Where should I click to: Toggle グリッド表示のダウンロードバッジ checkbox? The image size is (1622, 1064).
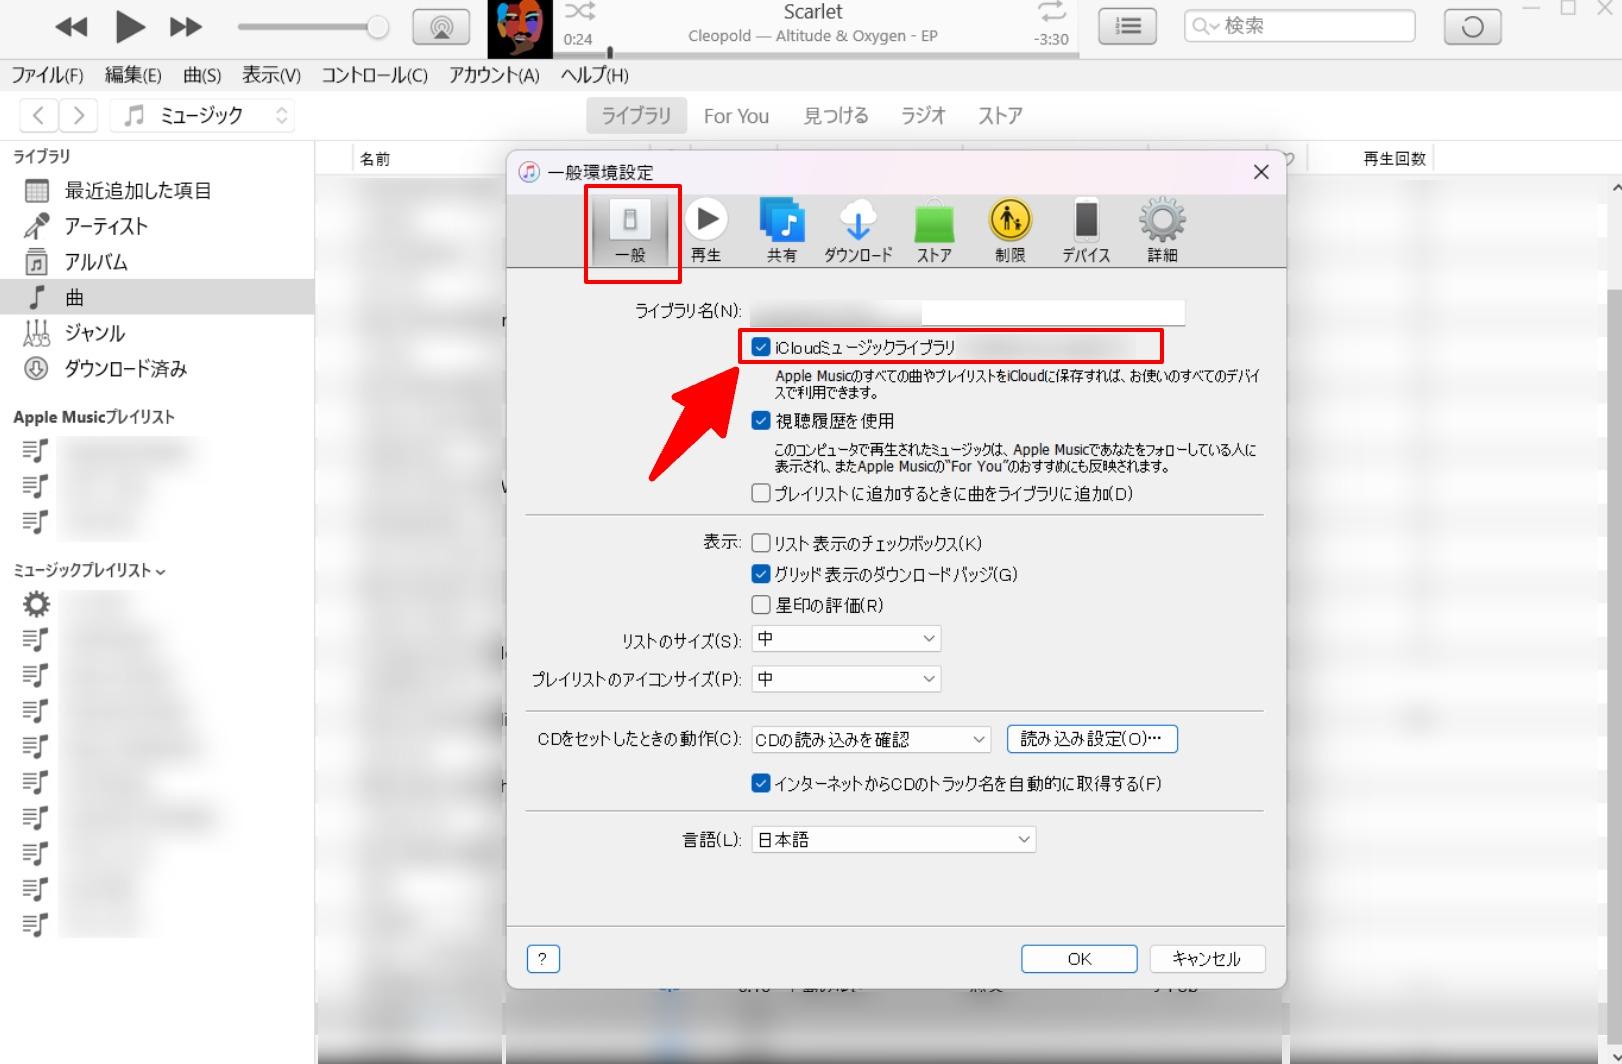(x=761, y=574)
